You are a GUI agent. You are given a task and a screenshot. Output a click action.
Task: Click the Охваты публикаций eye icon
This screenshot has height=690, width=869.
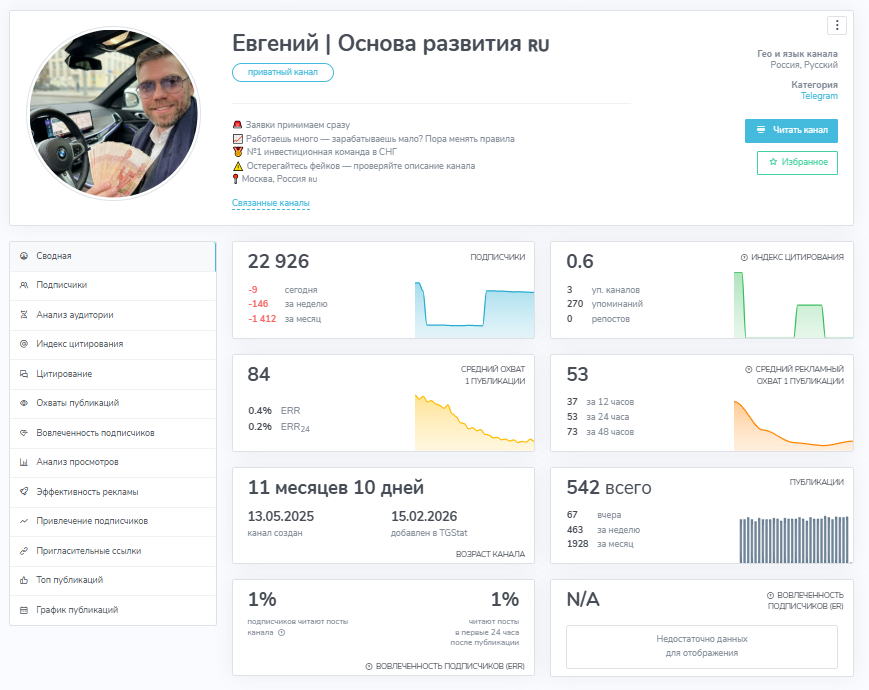point(24,403)
